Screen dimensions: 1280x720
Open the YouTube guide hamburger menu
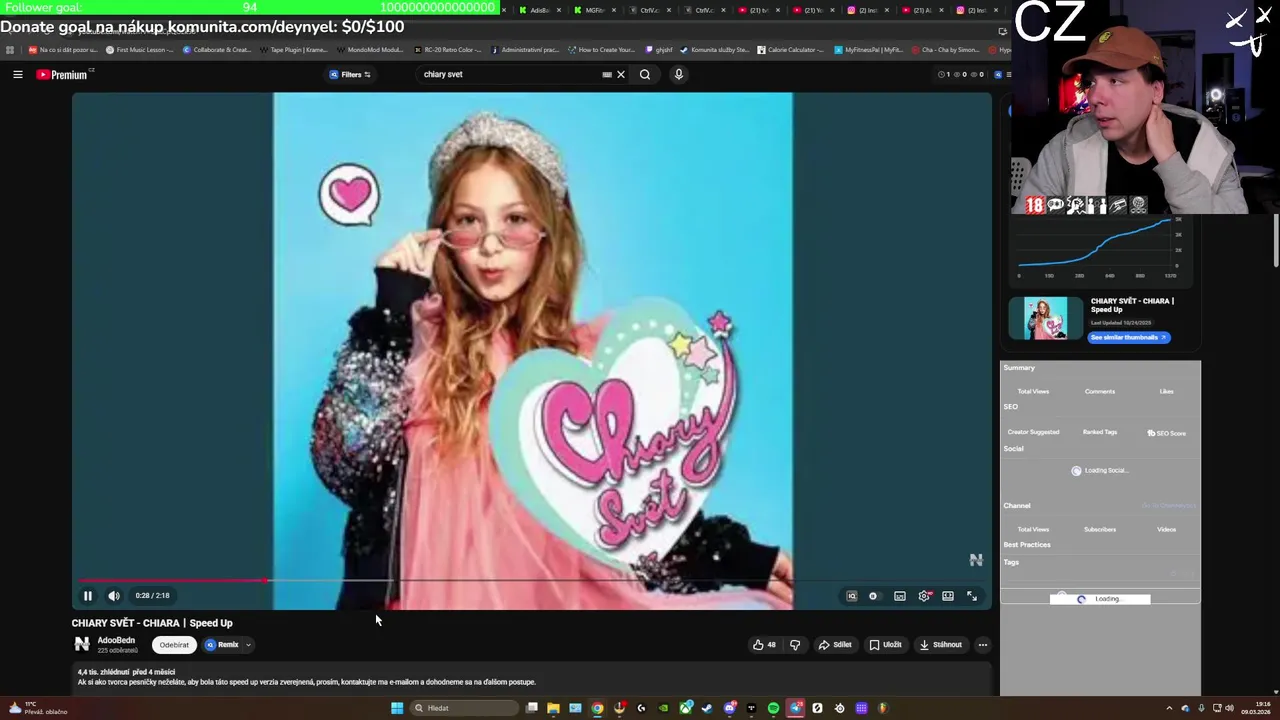17,74
